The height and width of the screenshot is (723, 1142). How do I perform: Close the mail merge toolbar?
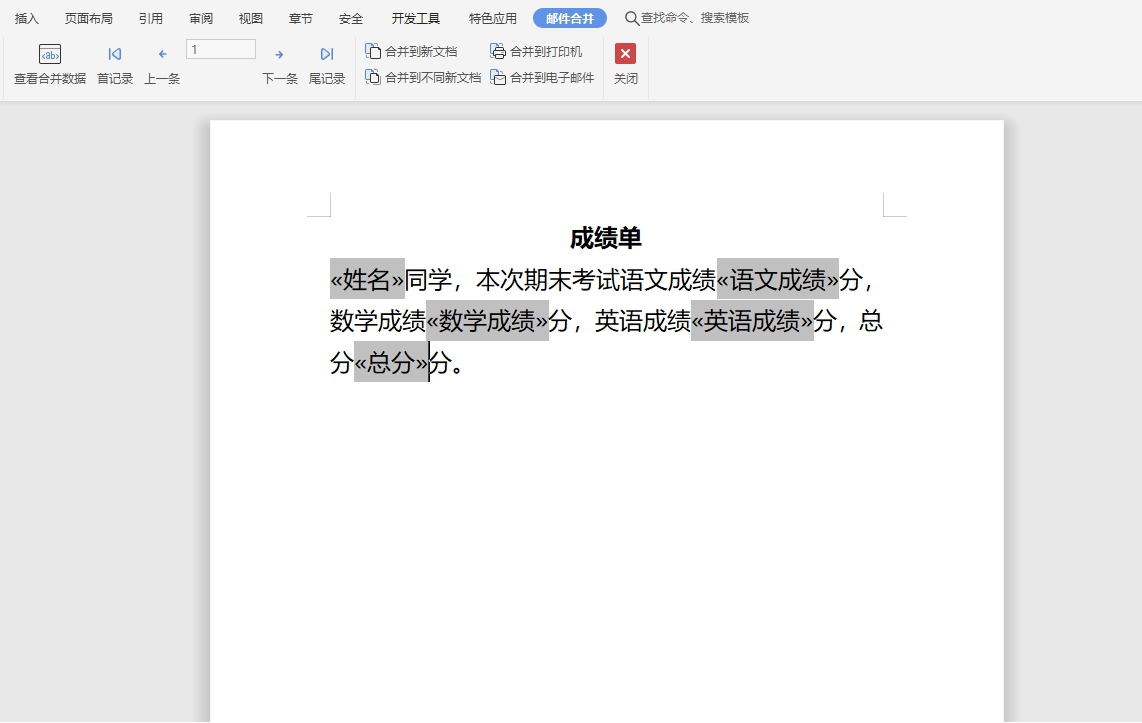(625, 55)
